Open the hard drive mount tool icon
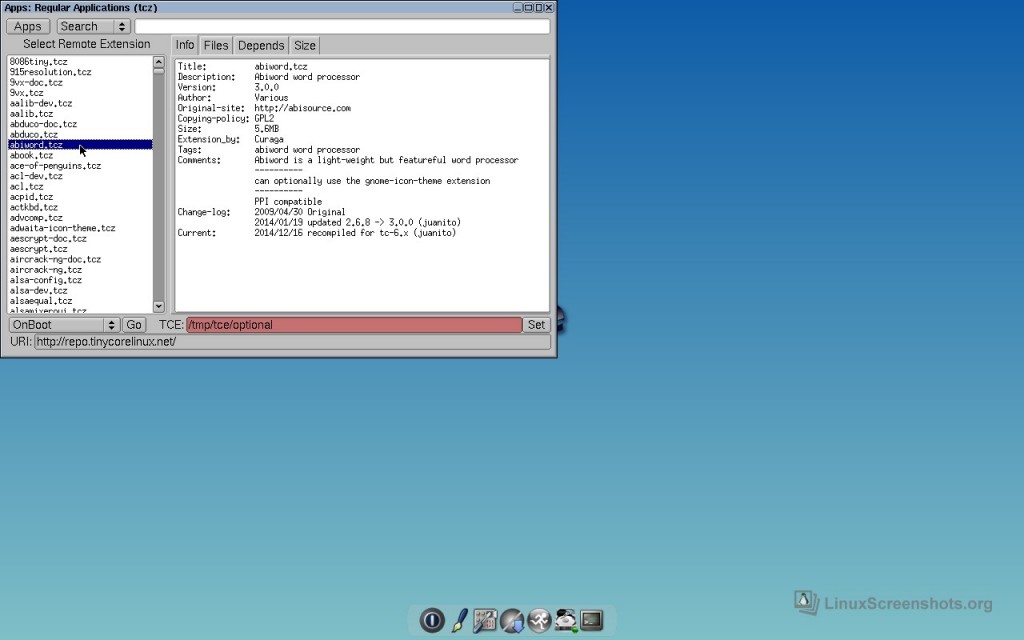Image resolution: width=1024 pixels, height=640 pixels. (x=565, y=620)
